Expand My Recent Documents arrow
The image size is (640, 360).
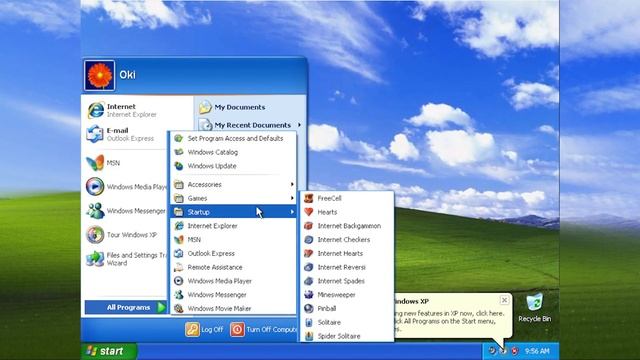coord(300,125)
